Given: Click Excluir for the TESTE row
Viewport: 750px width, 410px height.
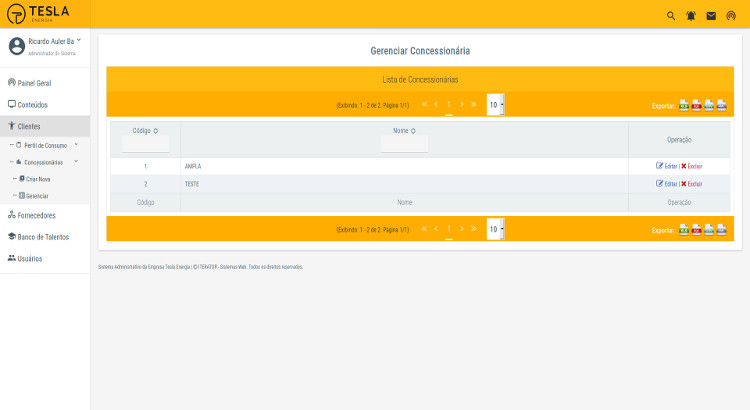Looking at the screenshot, I should 692,184.
